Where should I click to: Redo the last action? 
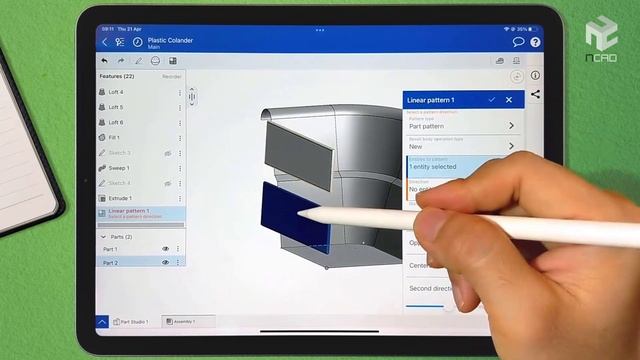click(x=121, y=61)
